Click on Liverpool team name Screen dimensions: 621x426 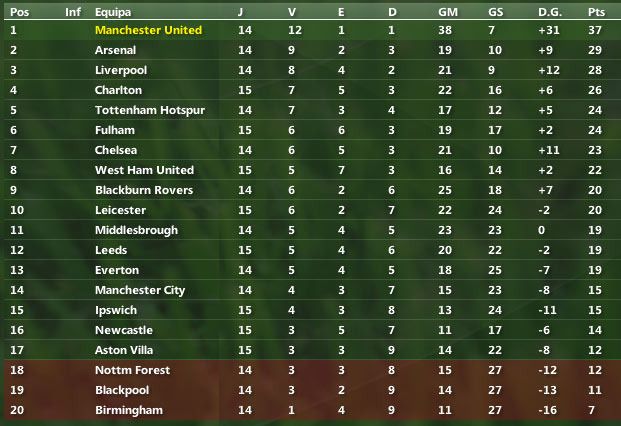click(120, 70)
